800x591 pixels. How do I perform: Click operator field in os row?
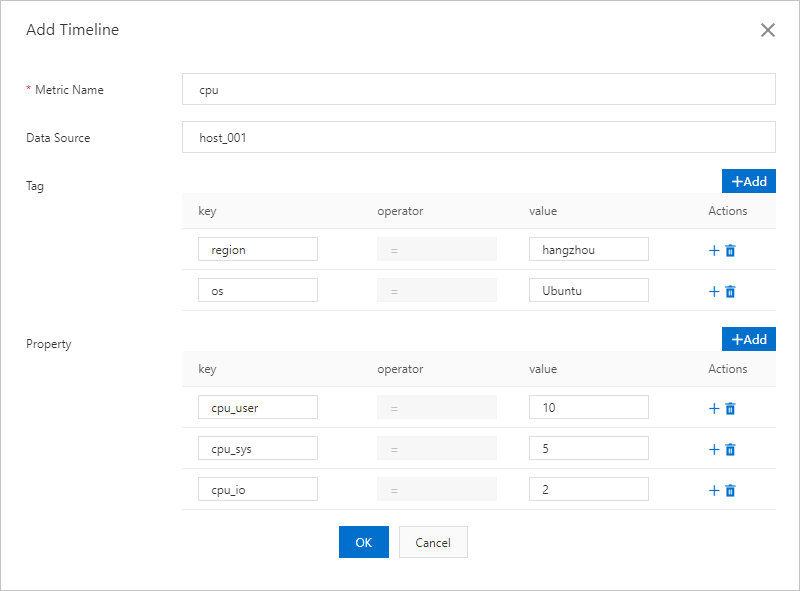(x=436, y=290)
